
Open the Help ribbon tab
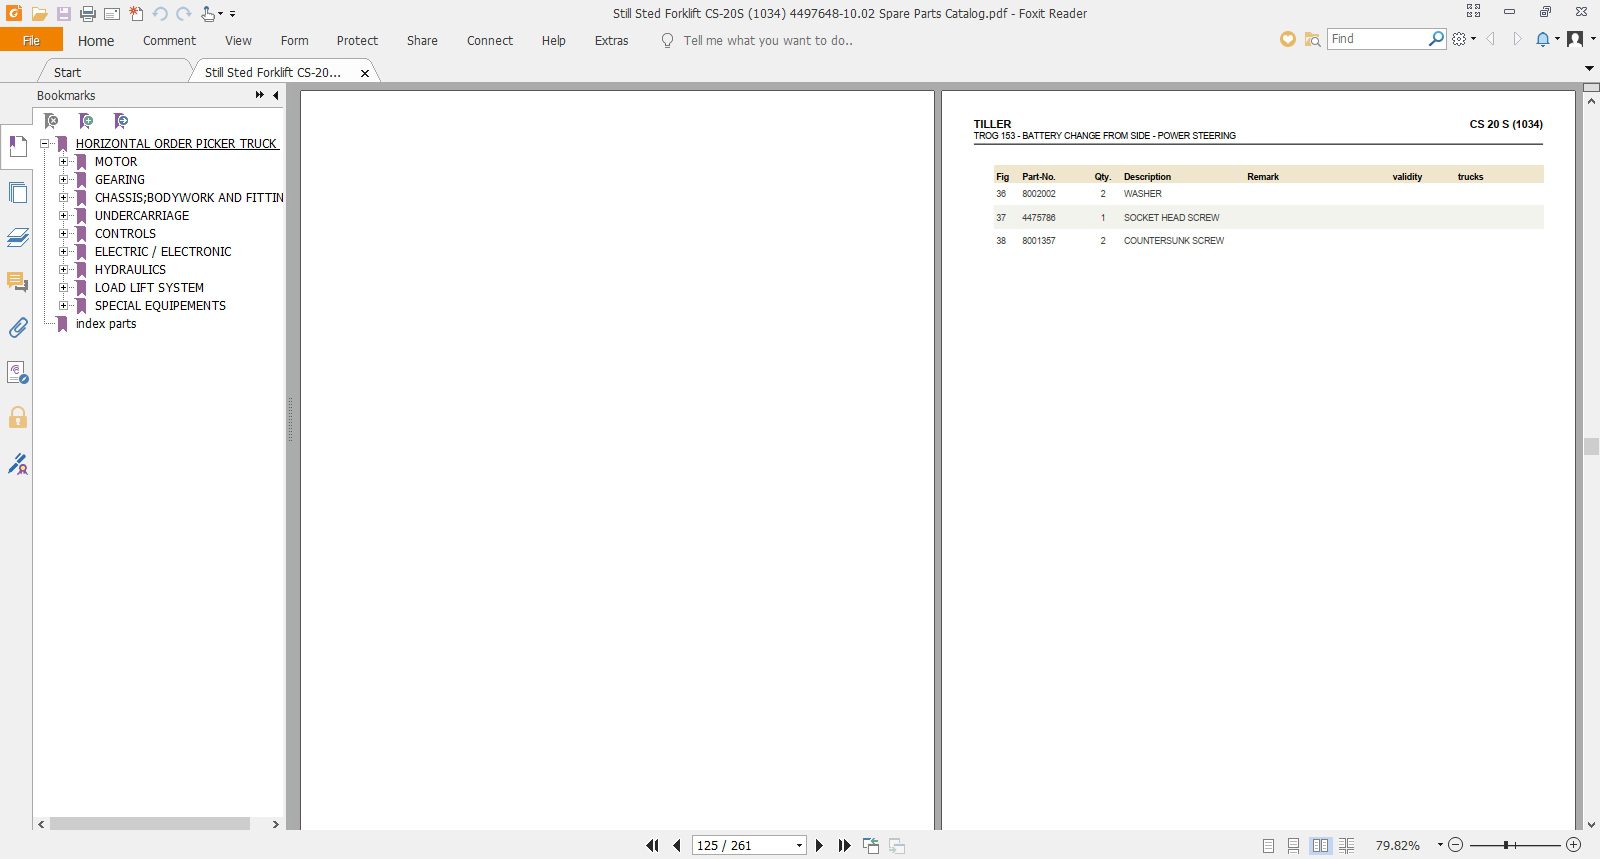[x=554, y=41]
